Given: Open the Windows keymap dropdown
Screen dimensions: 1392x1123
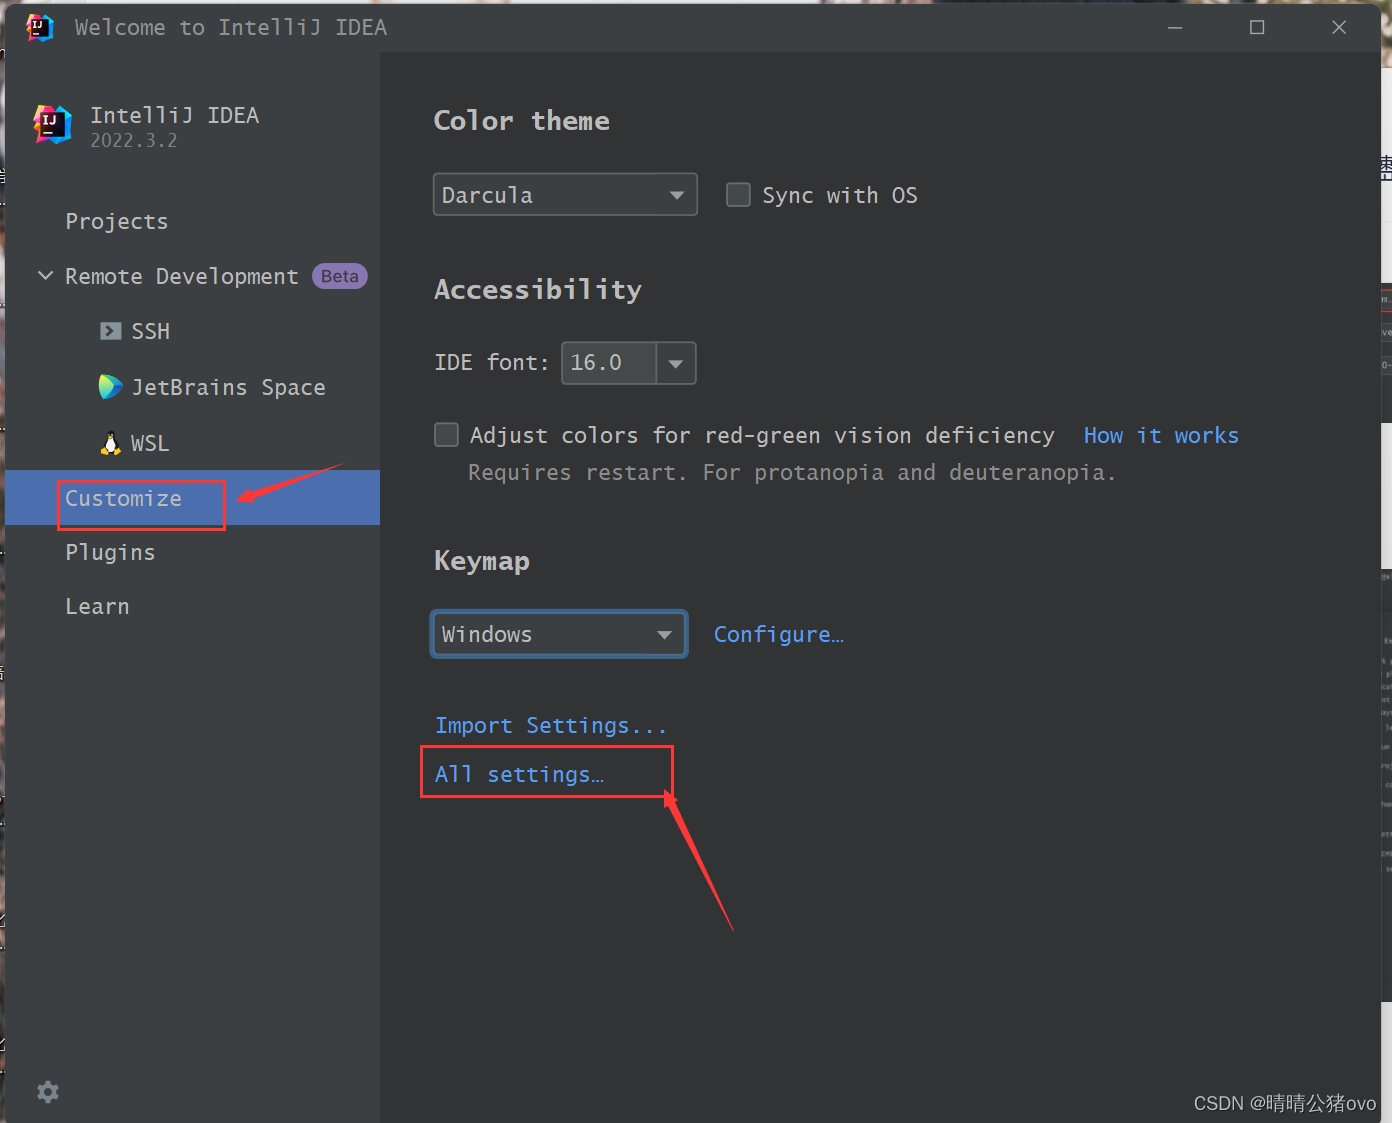Looking at the screenshot, I should coord(559,634).
